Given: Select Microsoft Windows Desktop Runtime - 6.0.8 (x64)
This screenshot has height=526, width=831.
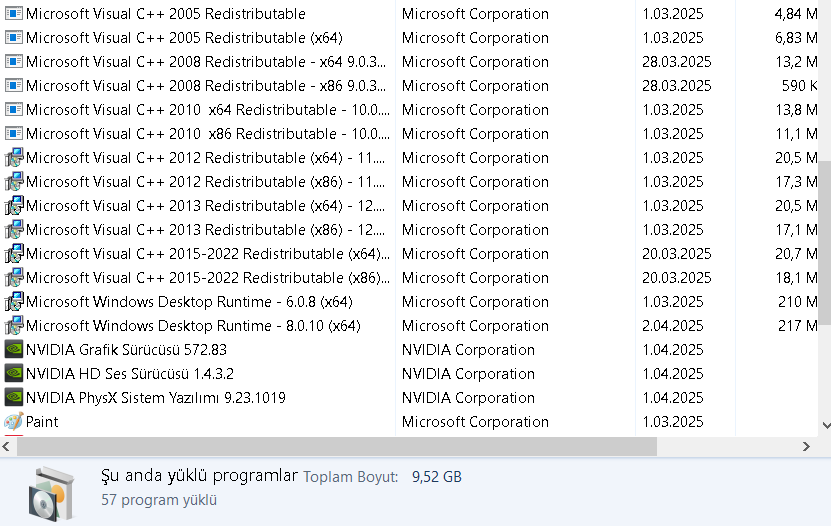Looking at the screenshot, I should [x=189, y=301].
